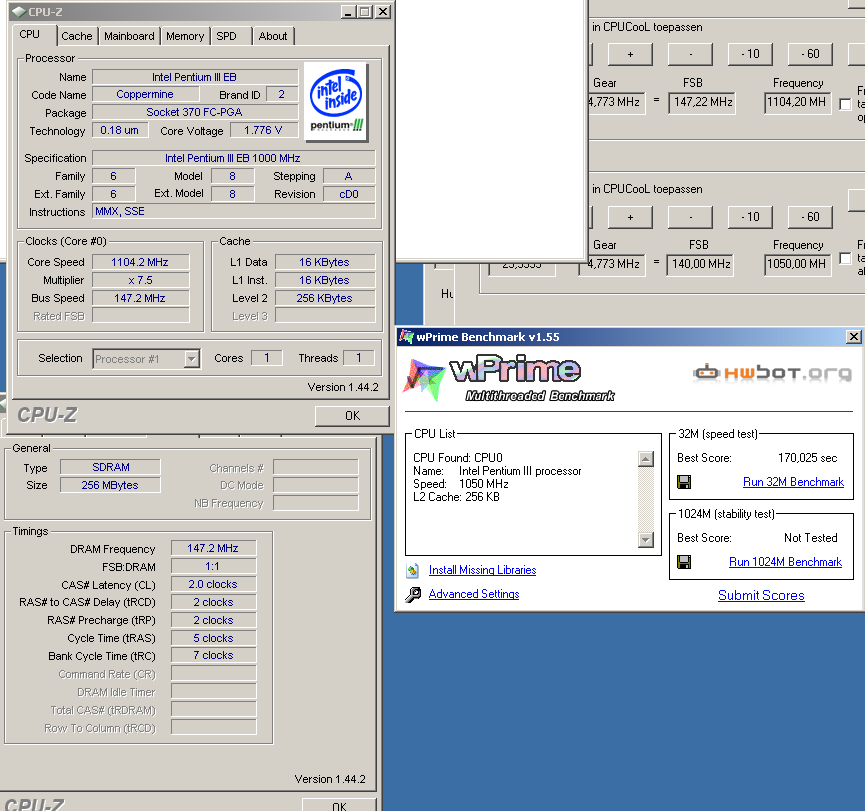Viewport: 865px width, 811px height.
Task: Click the Code Name value Coppermine
Action: (x=145, y=94)
